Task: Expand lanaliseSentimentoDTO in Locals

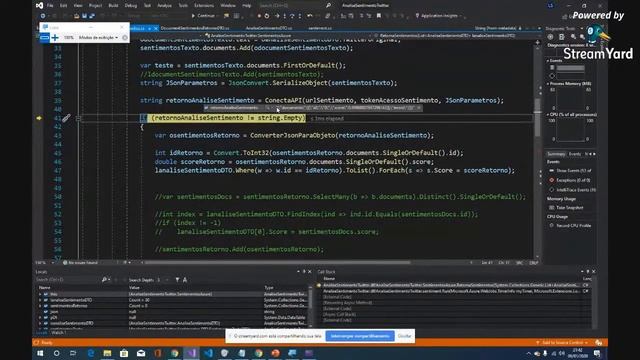Action: click(40, 300)
